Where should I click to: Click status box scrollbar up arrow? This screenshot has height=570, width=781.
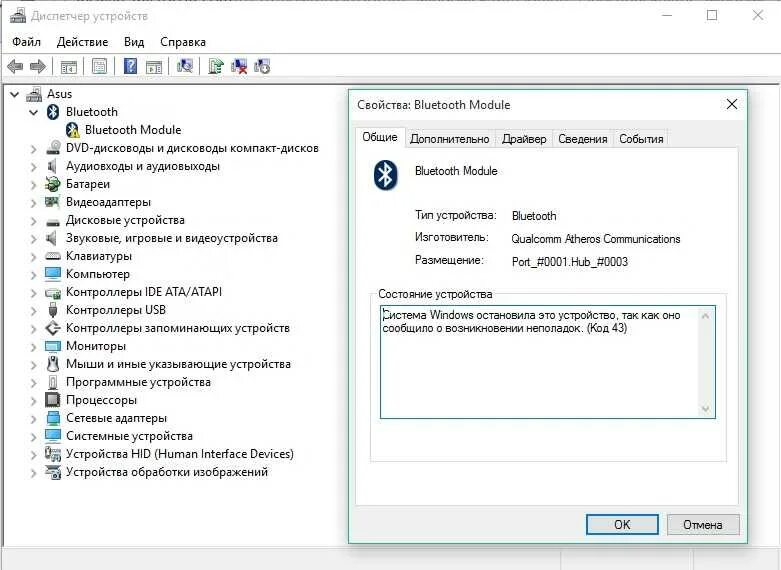click(706, 315)
